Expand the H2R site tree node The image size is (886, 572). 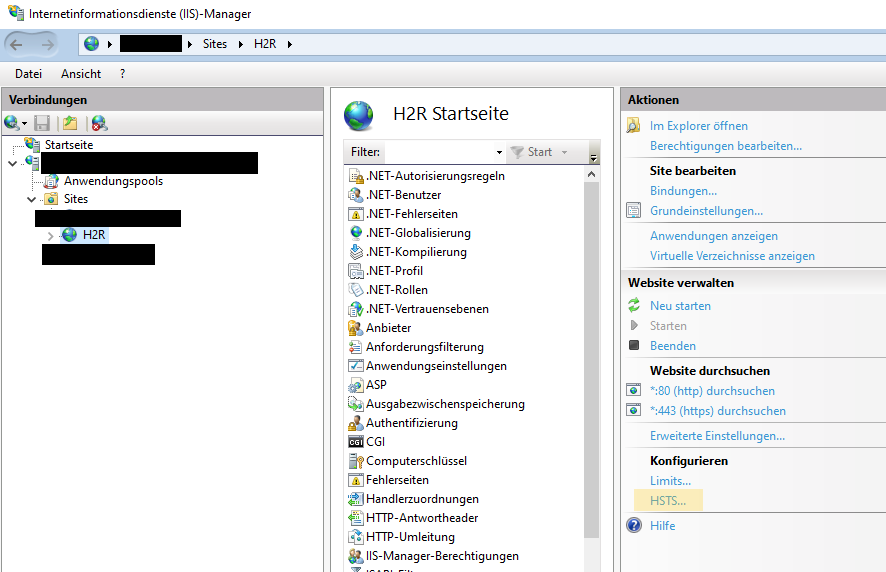click(50, 235)
